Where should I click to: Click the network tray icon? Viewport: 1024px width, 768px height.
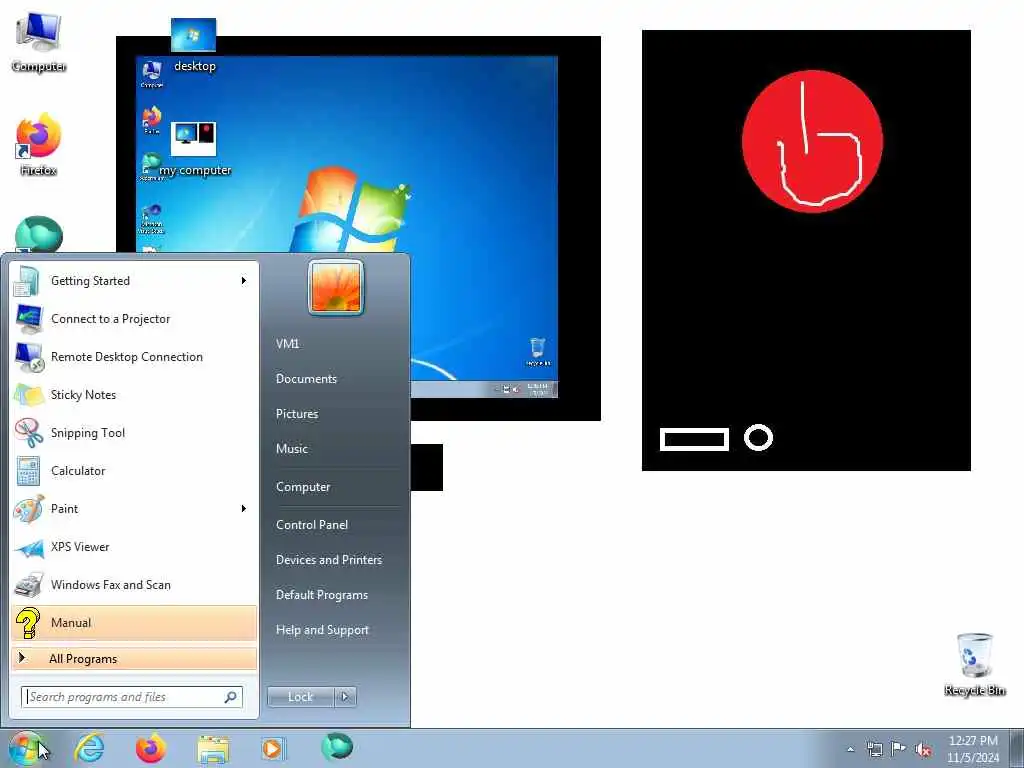pyautogui.click(x=874, y=750)
